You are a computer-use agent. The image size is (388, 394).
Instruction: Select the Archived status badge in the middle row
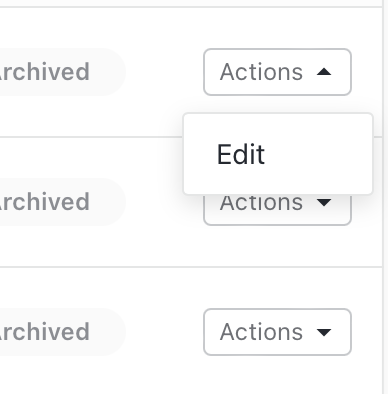[62, 202]
